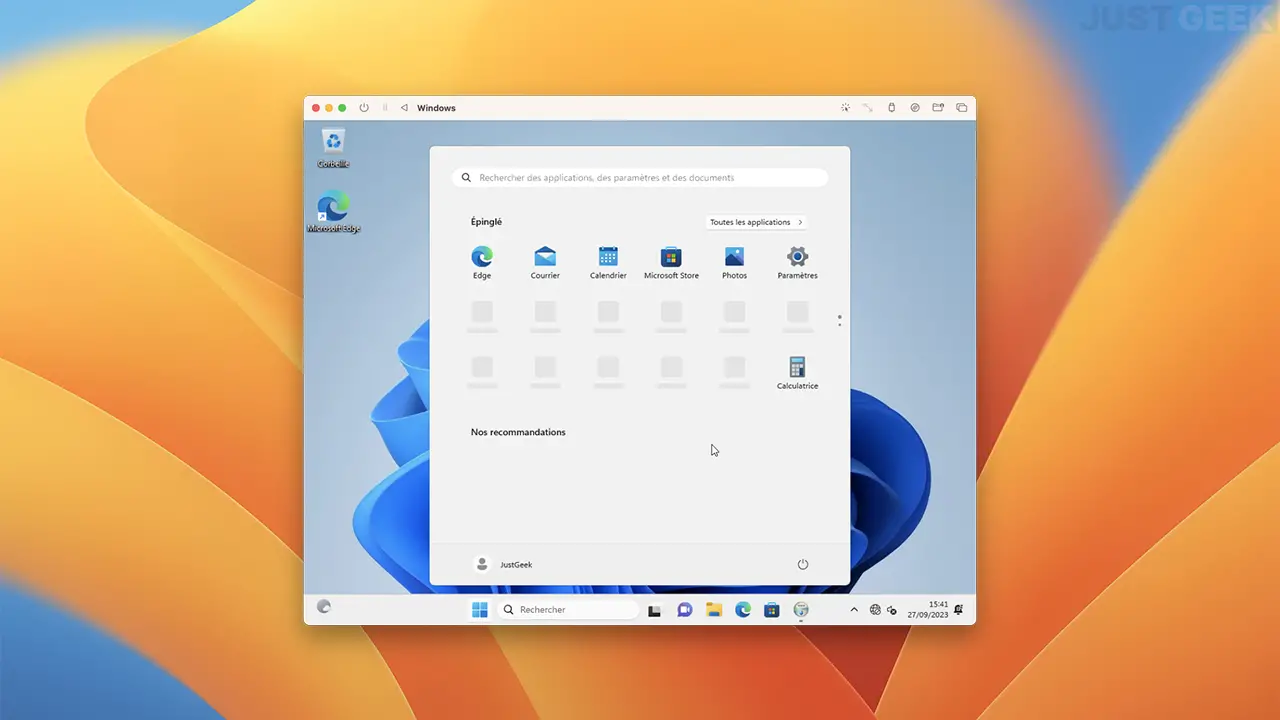Viewport: 1280px width, 720px height.
Task: Click the tray icon left of the clock
Action: [891, 610]
